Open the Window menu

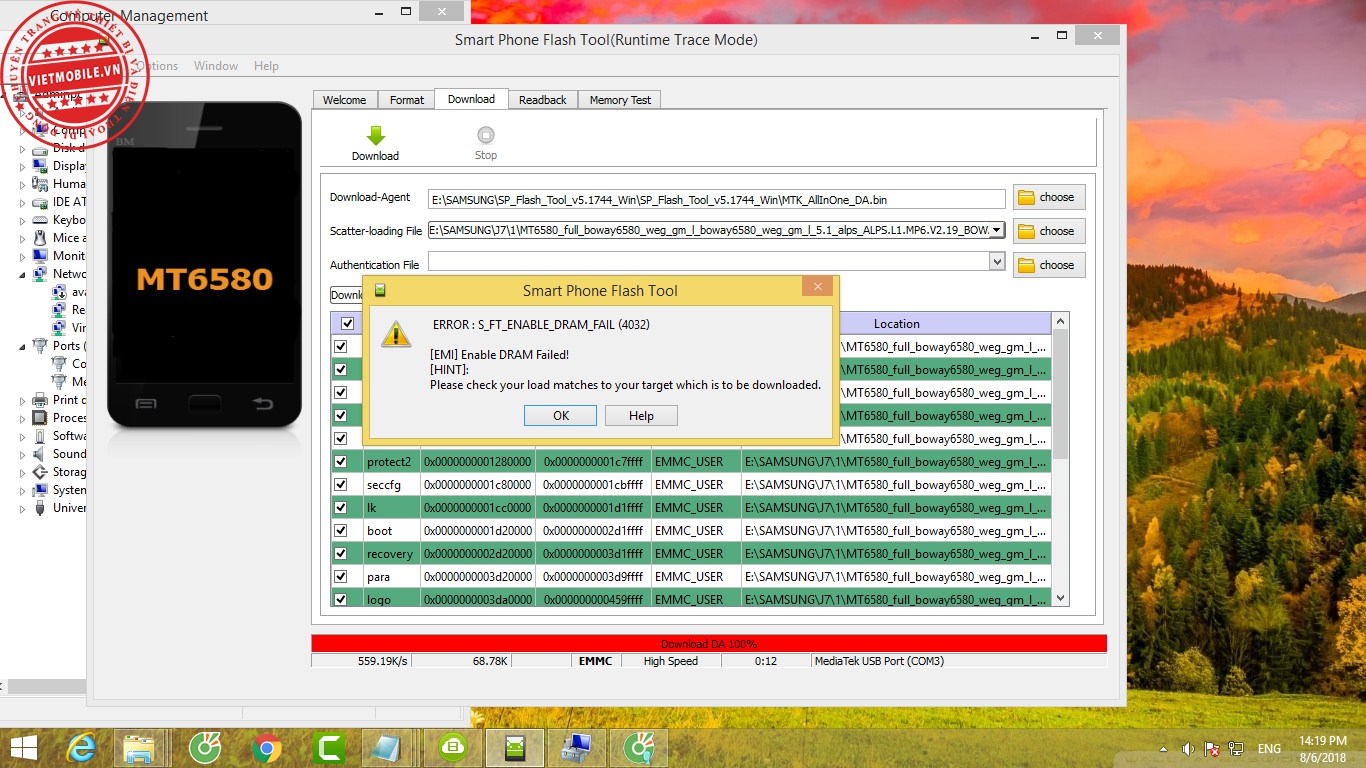[x=216, y=66]
